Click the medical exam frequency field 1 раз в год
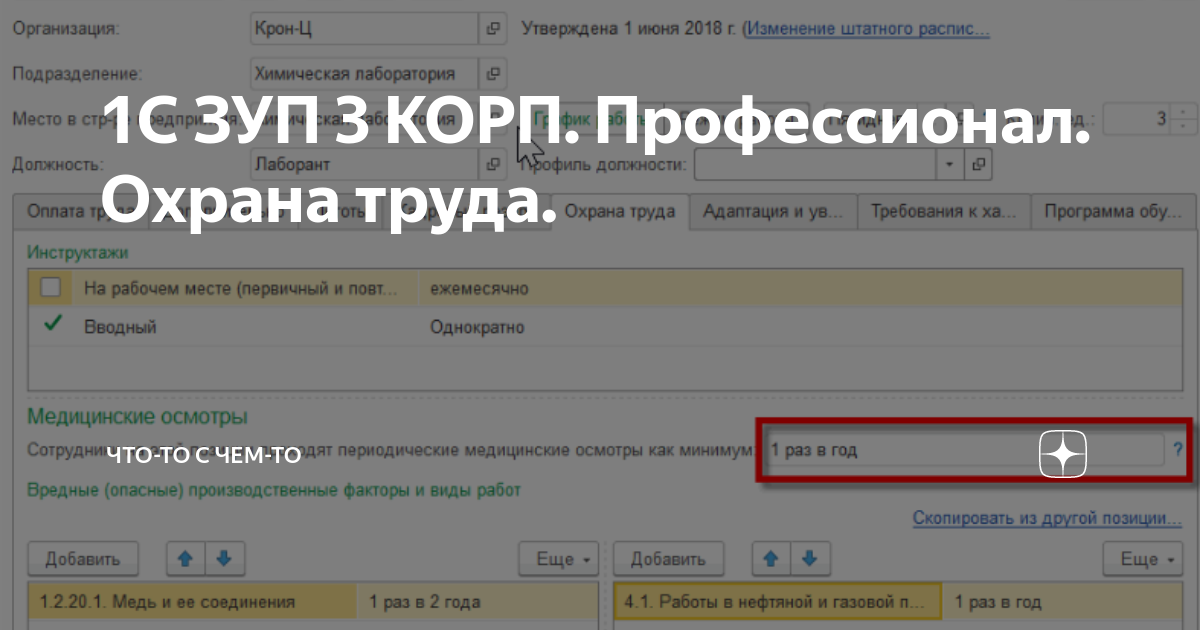This screenshot has width=1200, height=630. [x=964, y=450]
